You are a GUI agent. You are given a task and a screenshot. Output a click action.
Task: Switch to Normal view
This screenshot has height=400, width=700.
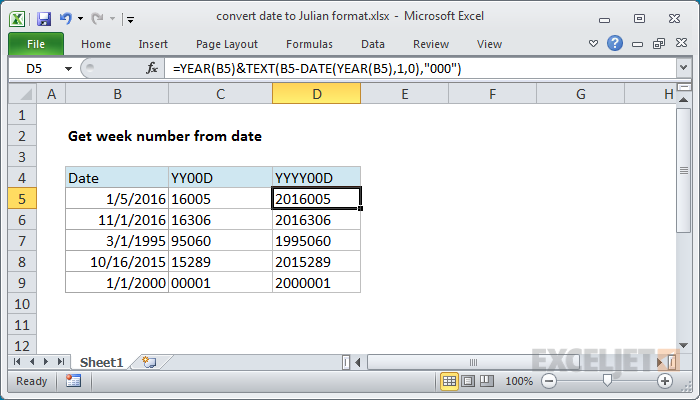click(449, 381)
